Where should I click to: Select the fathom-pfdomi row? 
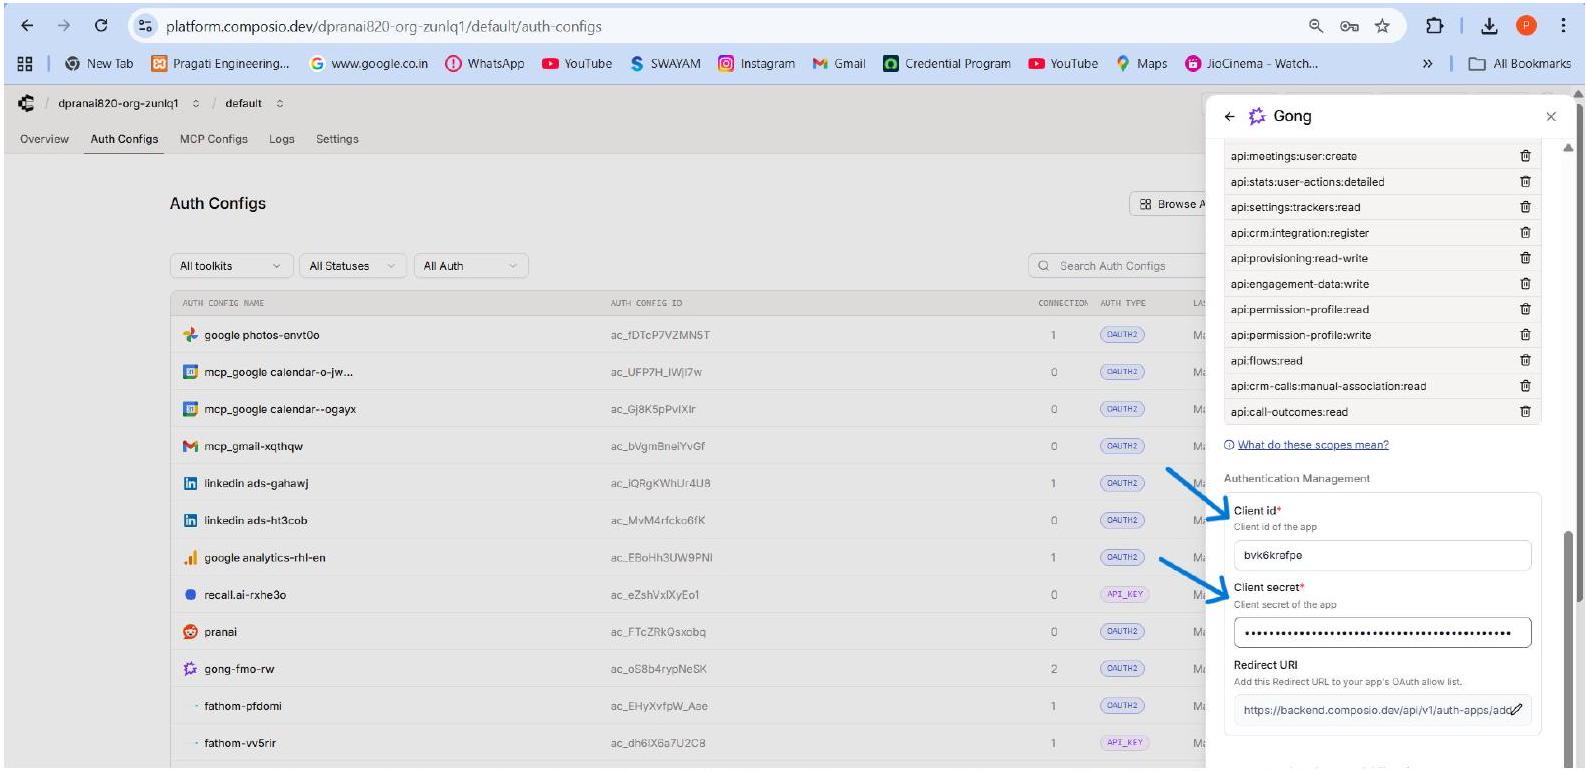click(687, 706)
